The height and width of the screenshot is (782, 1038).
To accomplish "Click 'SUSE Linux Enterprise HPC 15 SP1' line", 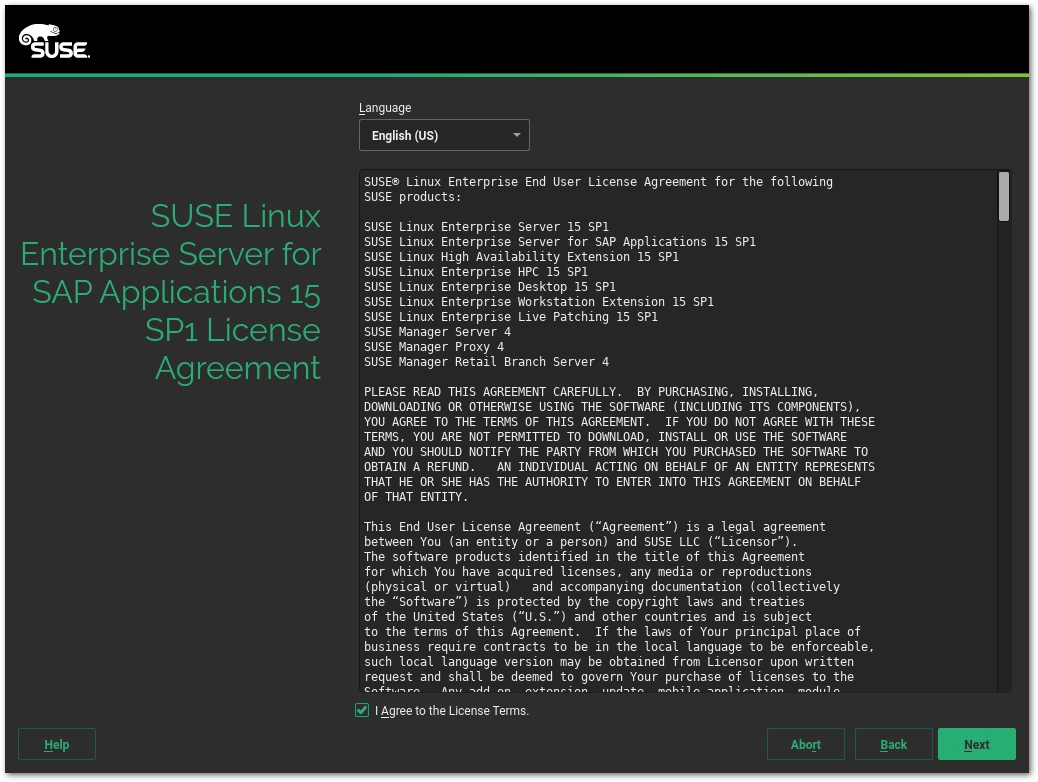I will coord(475,272).
